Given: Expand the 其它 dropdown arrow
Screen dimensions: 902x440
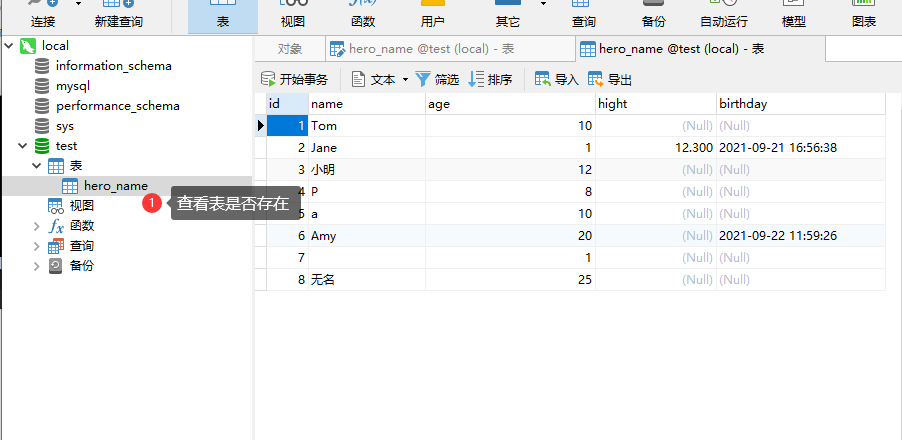Looking at the screenshot, I should 544,3.
